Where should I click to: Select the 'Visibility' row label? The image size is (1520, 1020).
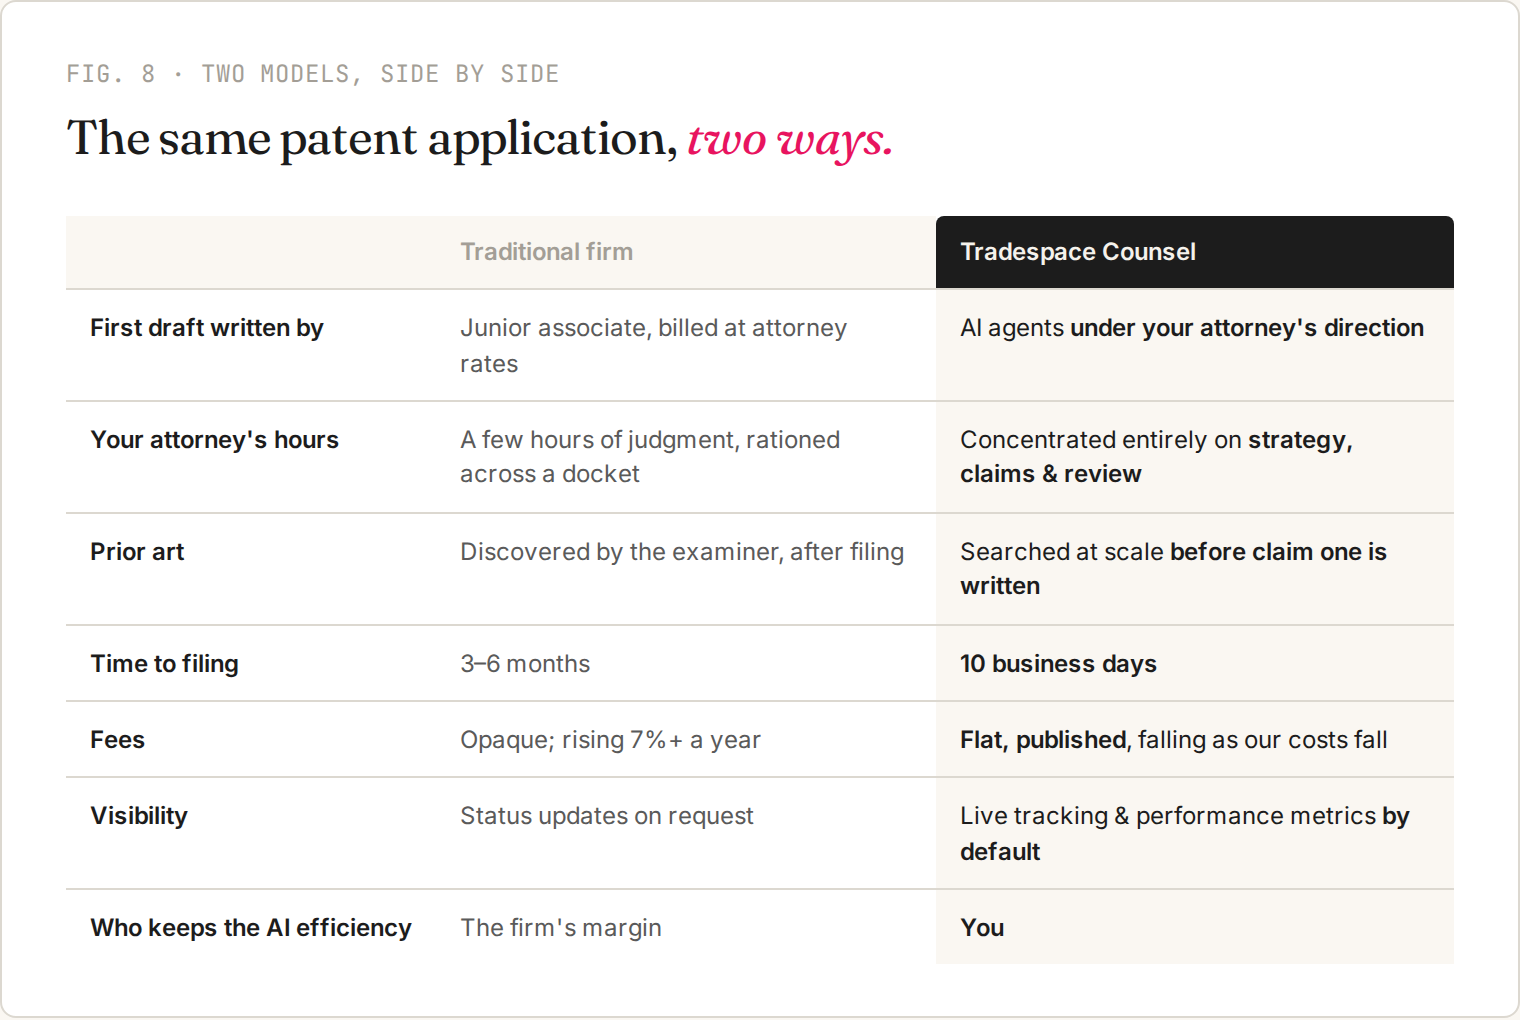pyautogui.click(x=139, y=816)
